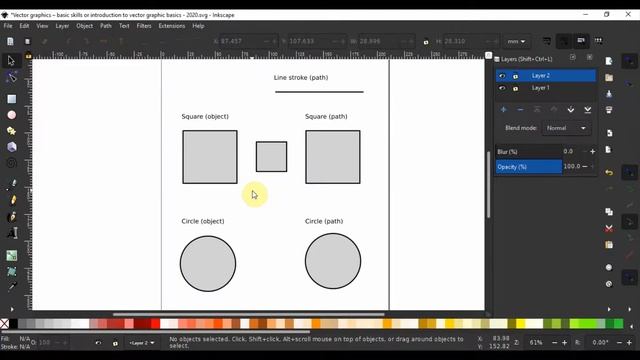Click the Export document icon below Import
Image resolution: width=640 pixels, height=360 pixels.
click(609, 149)
